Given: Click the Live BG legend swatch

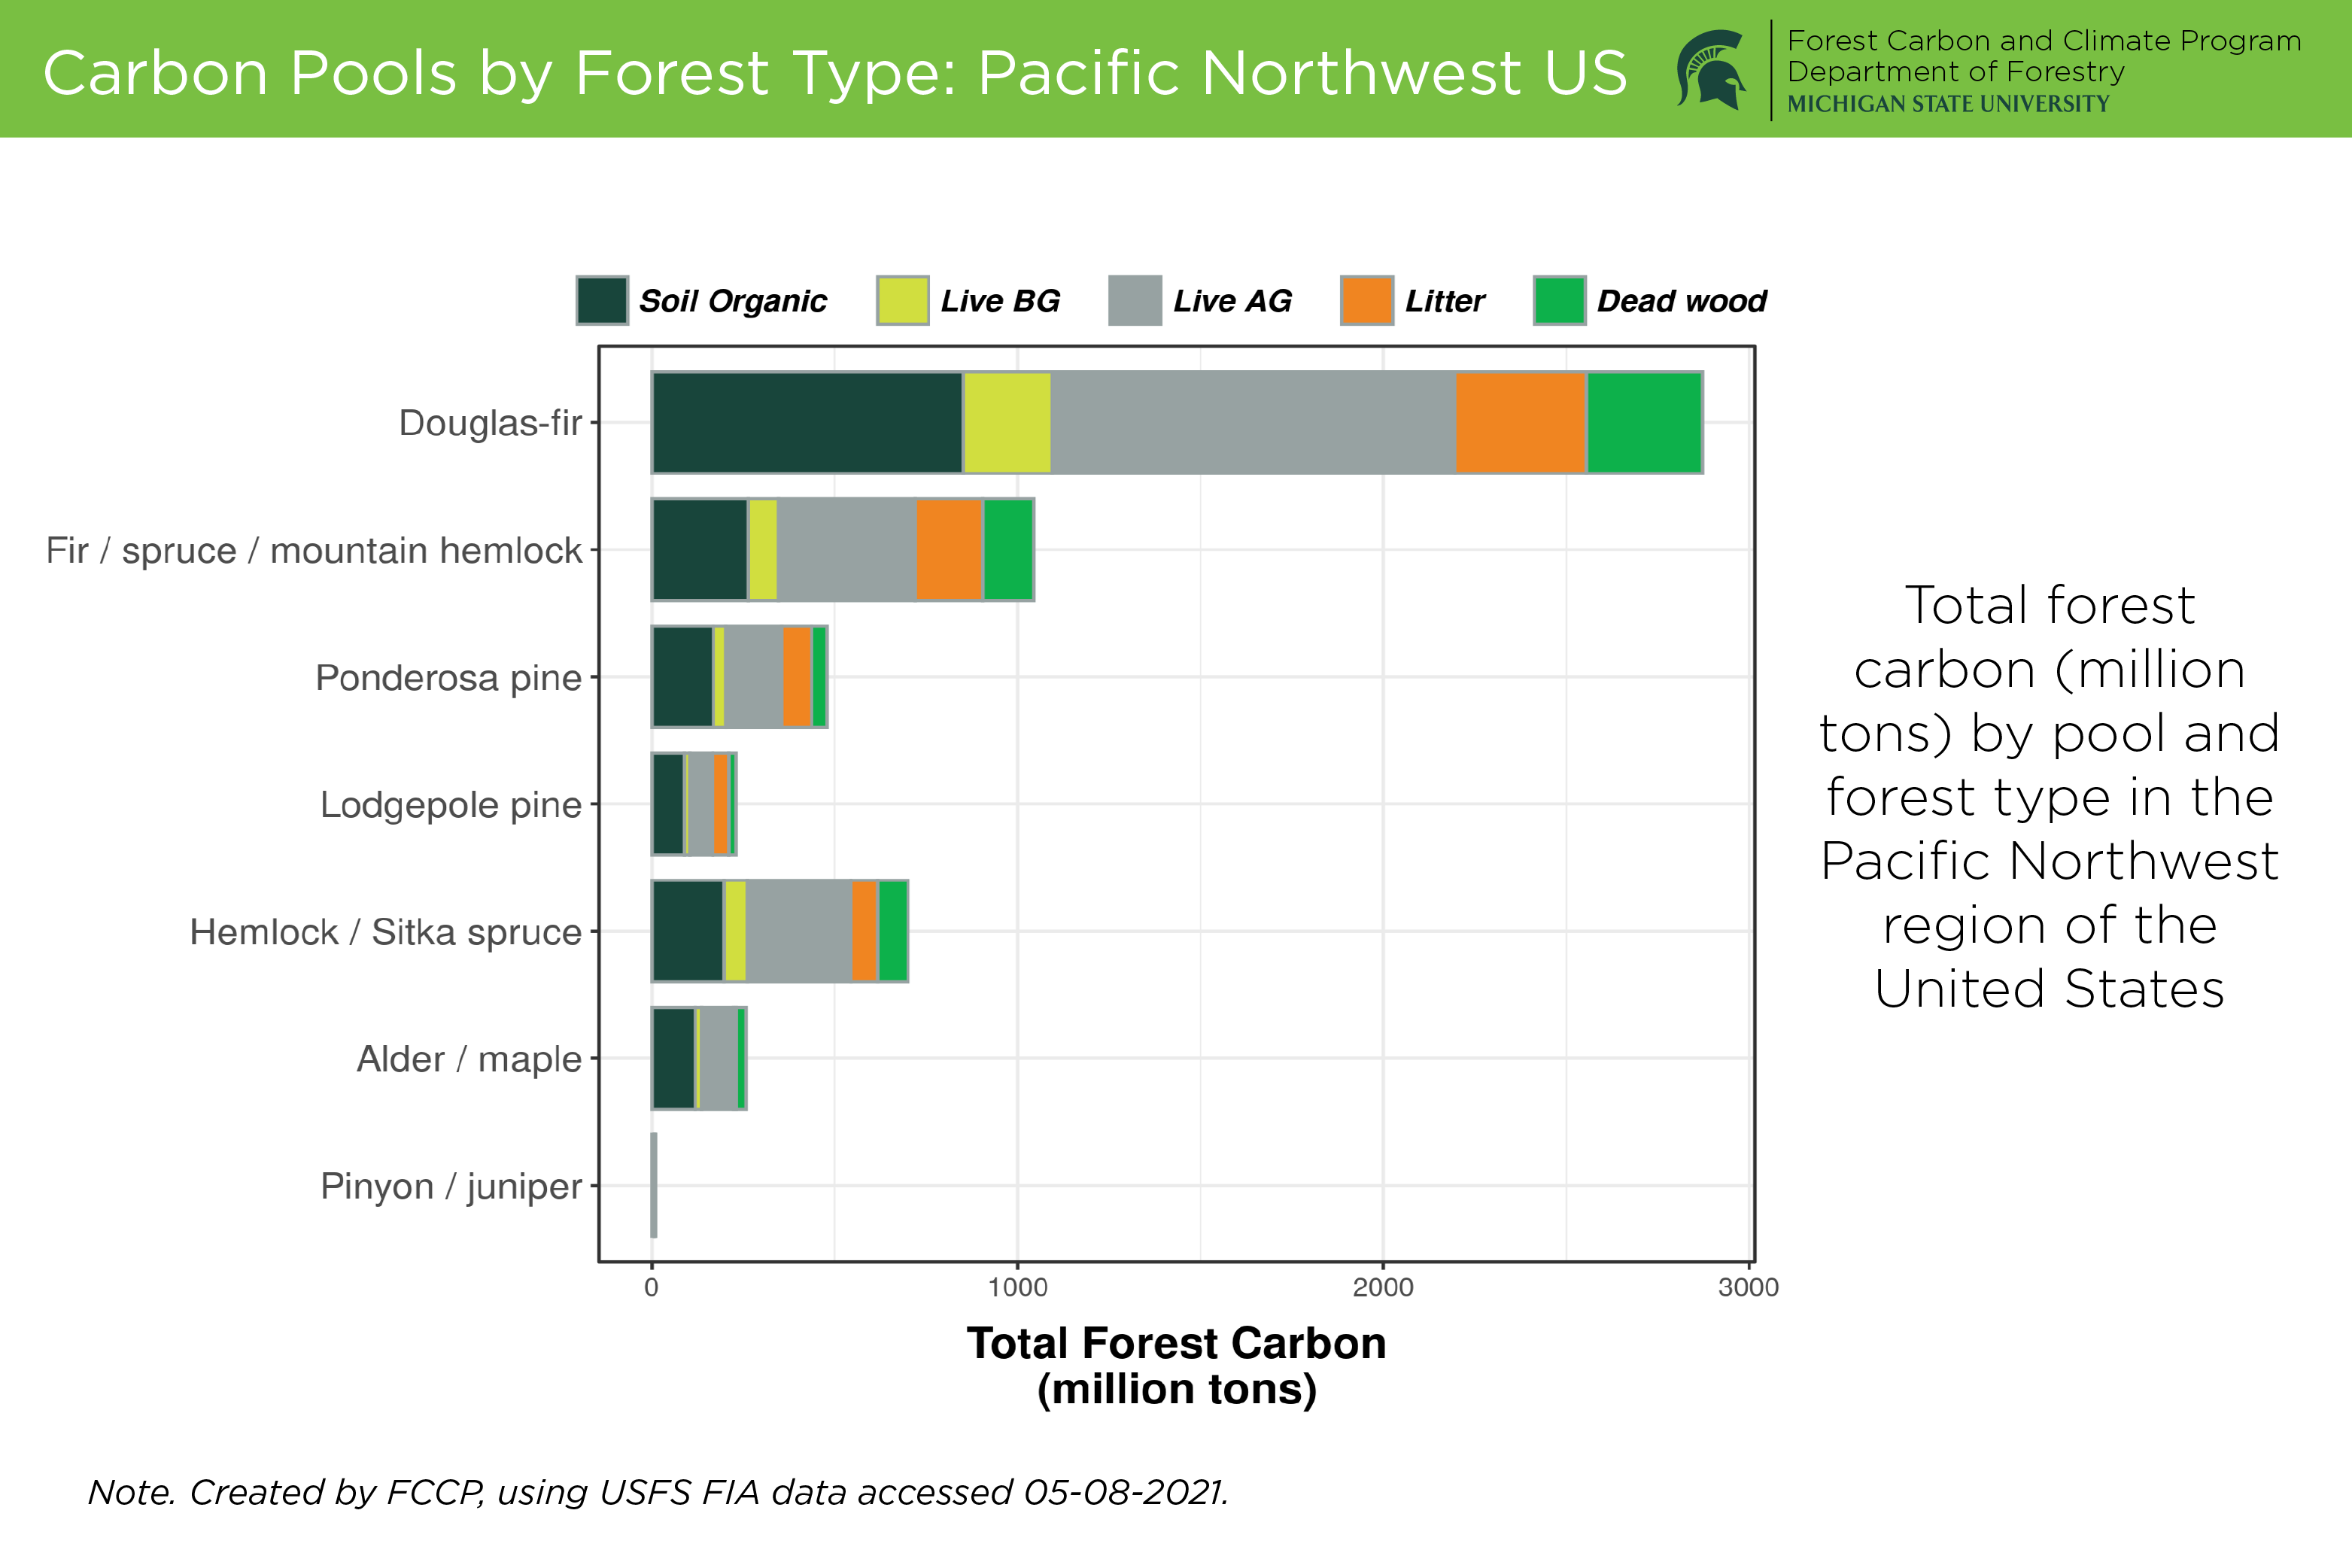Looking at the screenshot, I should point(902,301).
